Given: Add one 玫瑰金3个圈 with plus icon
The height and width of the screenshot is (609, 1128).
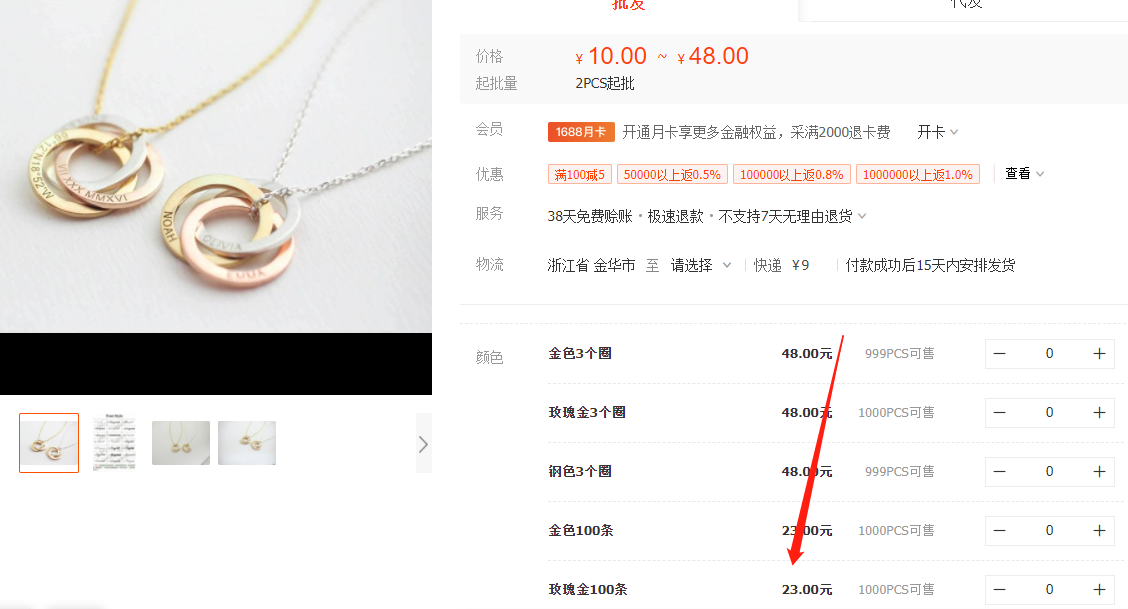Looking at the screenshot, I should click(x=1099, y=413).
